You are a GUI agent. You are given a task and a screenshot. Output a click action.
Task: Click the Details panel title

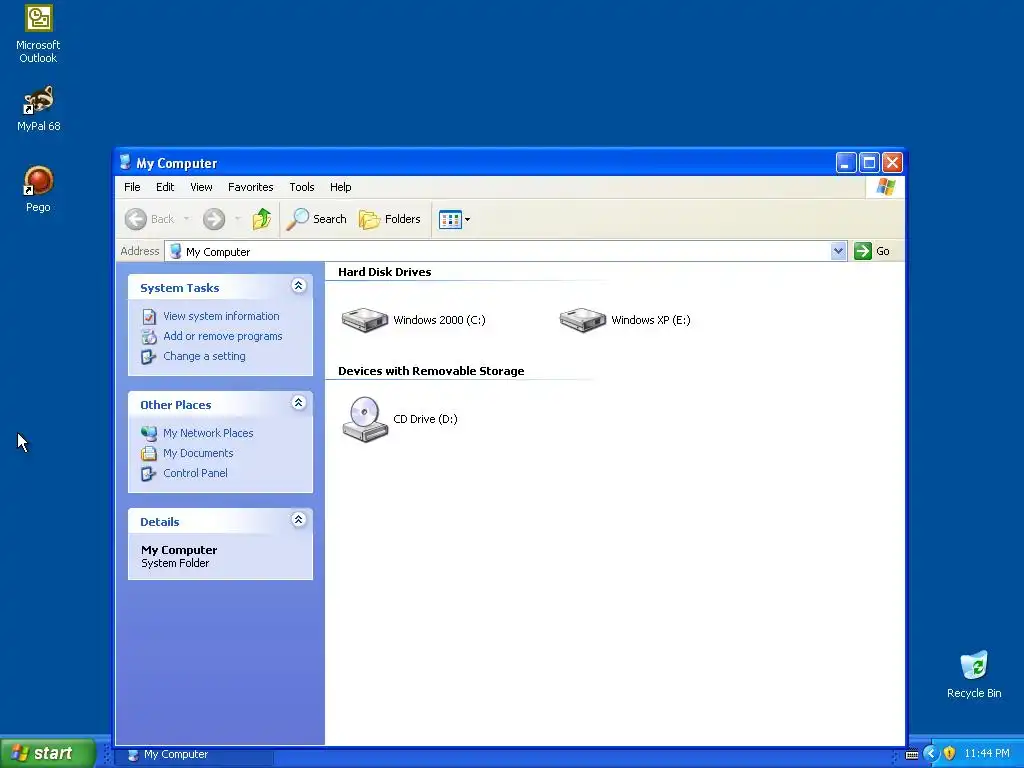click(x=159, y=522)
